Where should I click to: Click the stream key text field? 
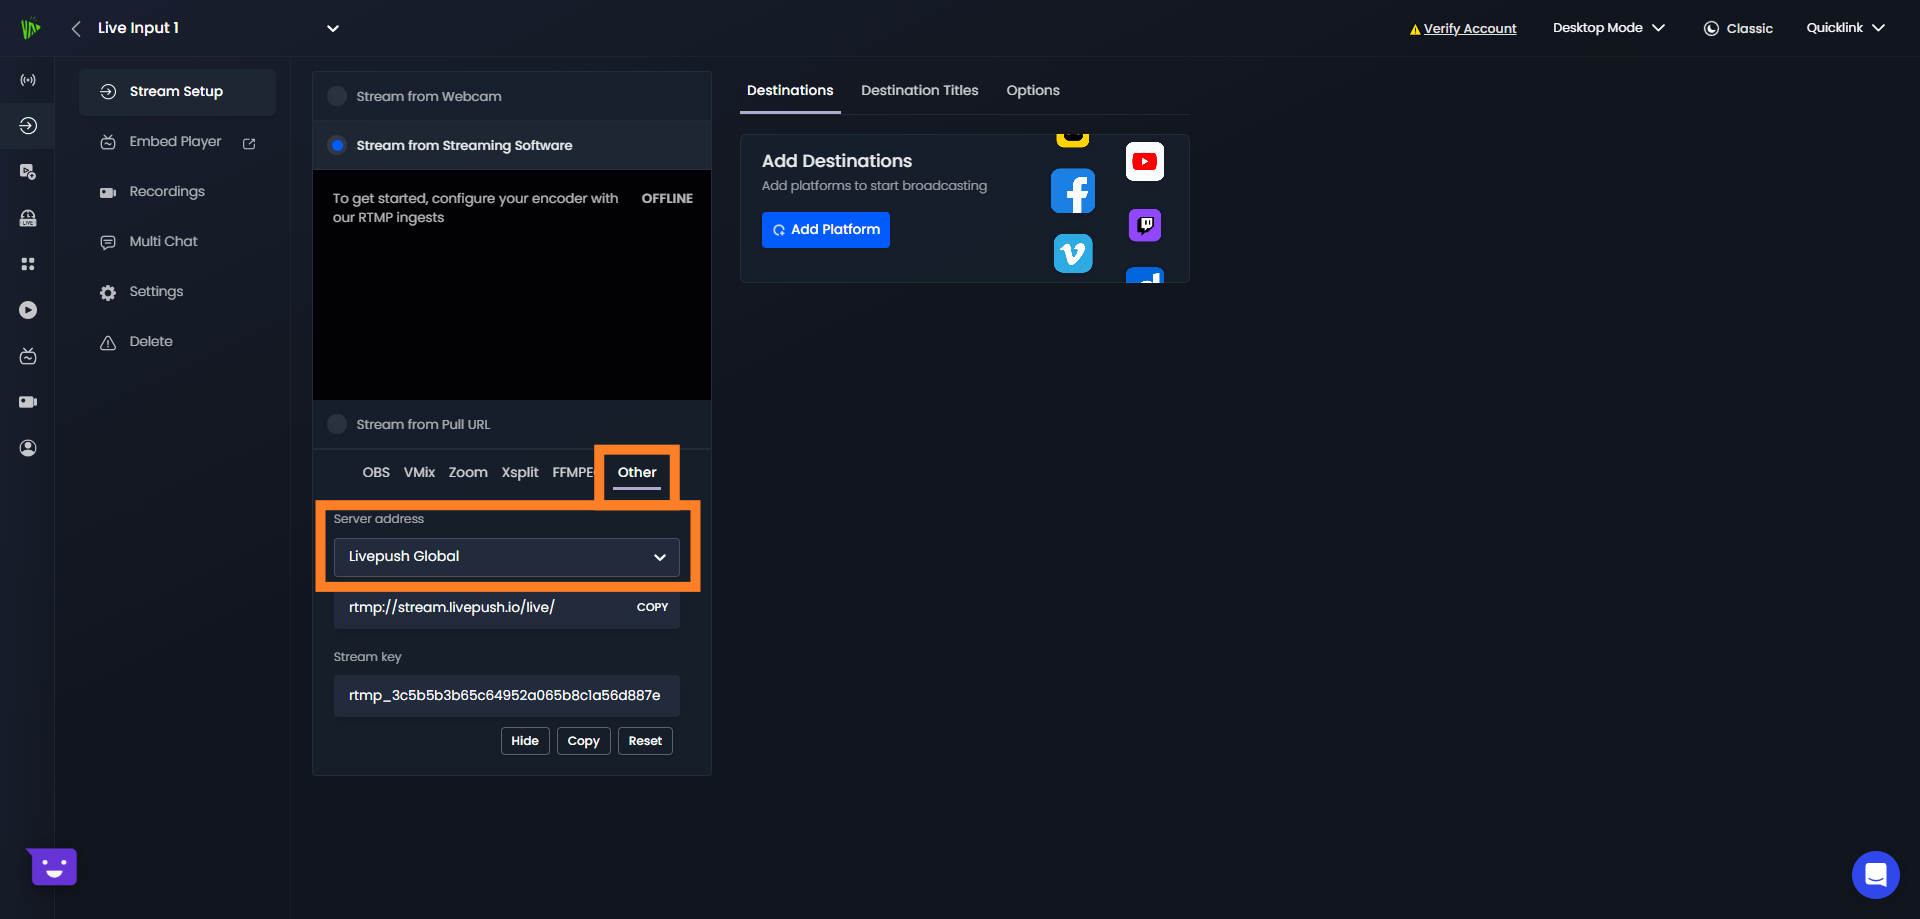506,695
